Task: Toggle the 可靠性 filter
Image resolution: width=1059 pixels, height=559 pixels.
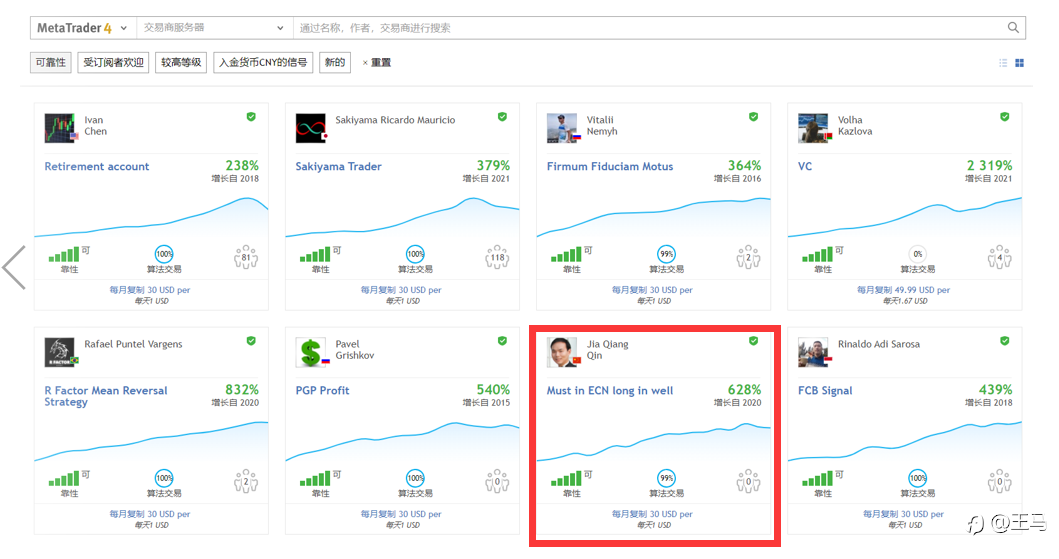Action: tap(51, 62)
